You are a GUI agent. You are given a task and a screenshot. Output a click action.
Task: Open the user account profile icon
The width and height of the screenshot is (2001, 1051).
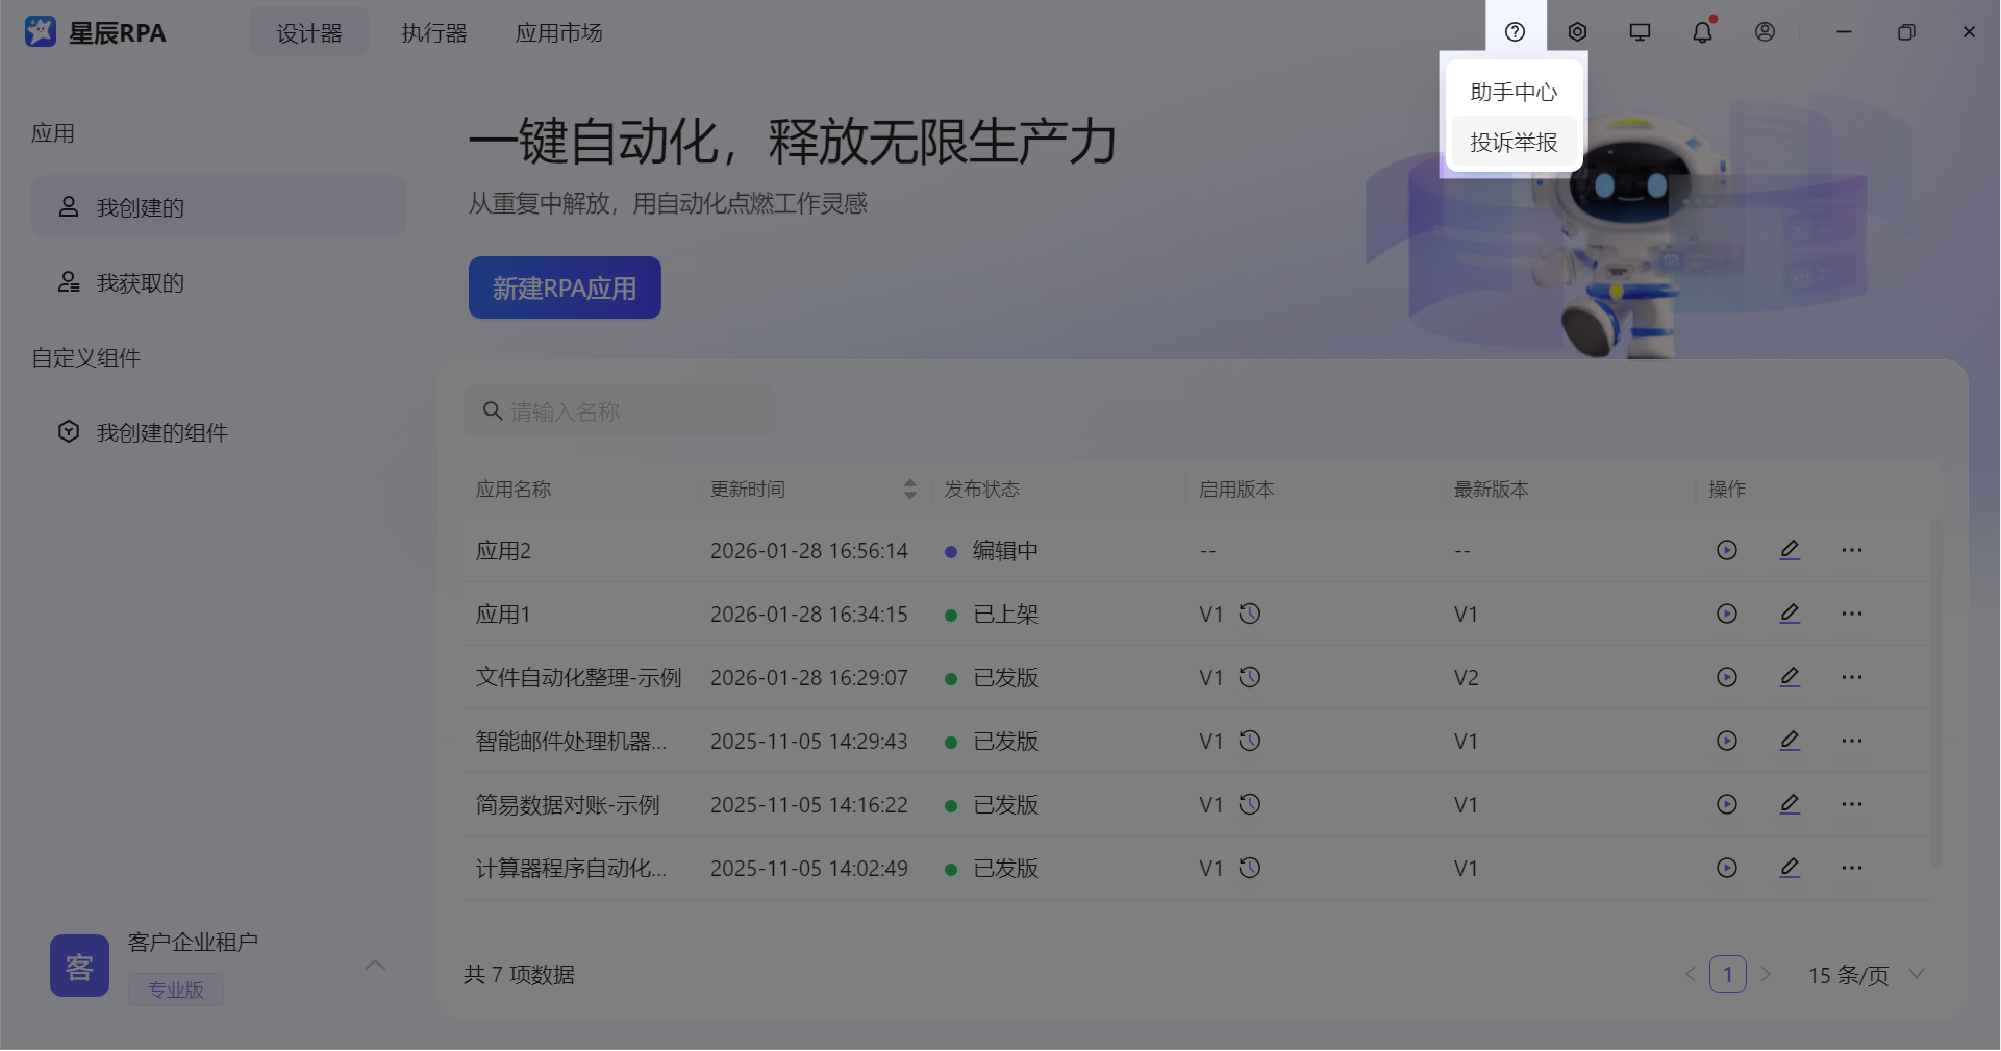tap(1765, 32)
